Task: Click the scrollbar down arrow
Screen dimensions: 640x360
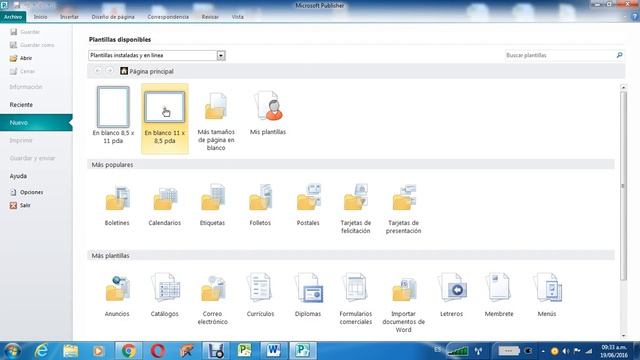Action: tap(623, 336)
